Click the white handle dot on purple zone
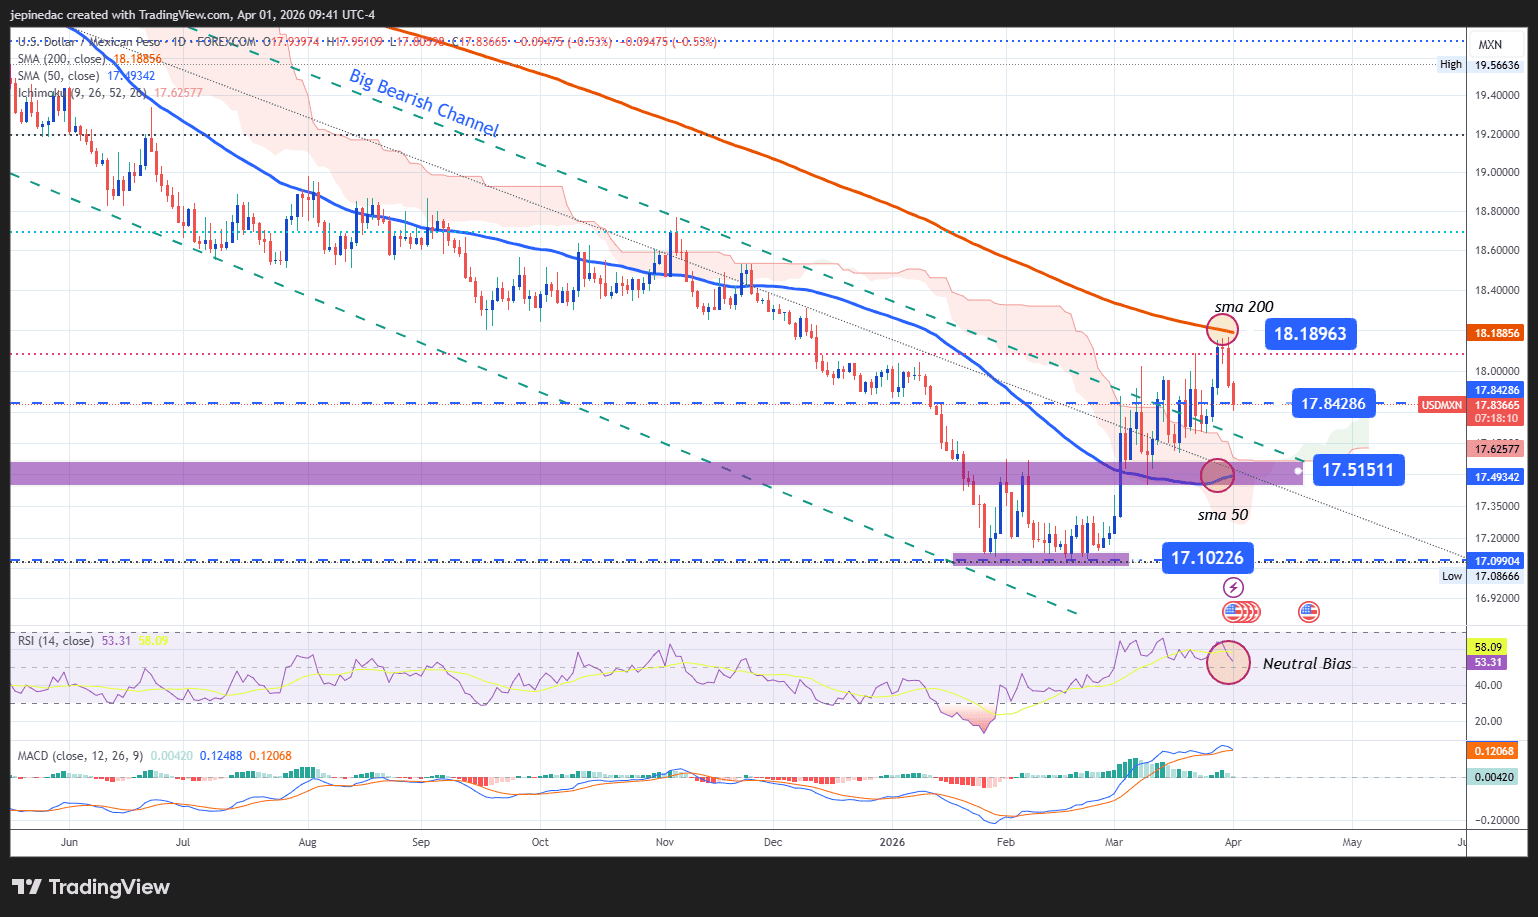 [x=1298, y=470]
